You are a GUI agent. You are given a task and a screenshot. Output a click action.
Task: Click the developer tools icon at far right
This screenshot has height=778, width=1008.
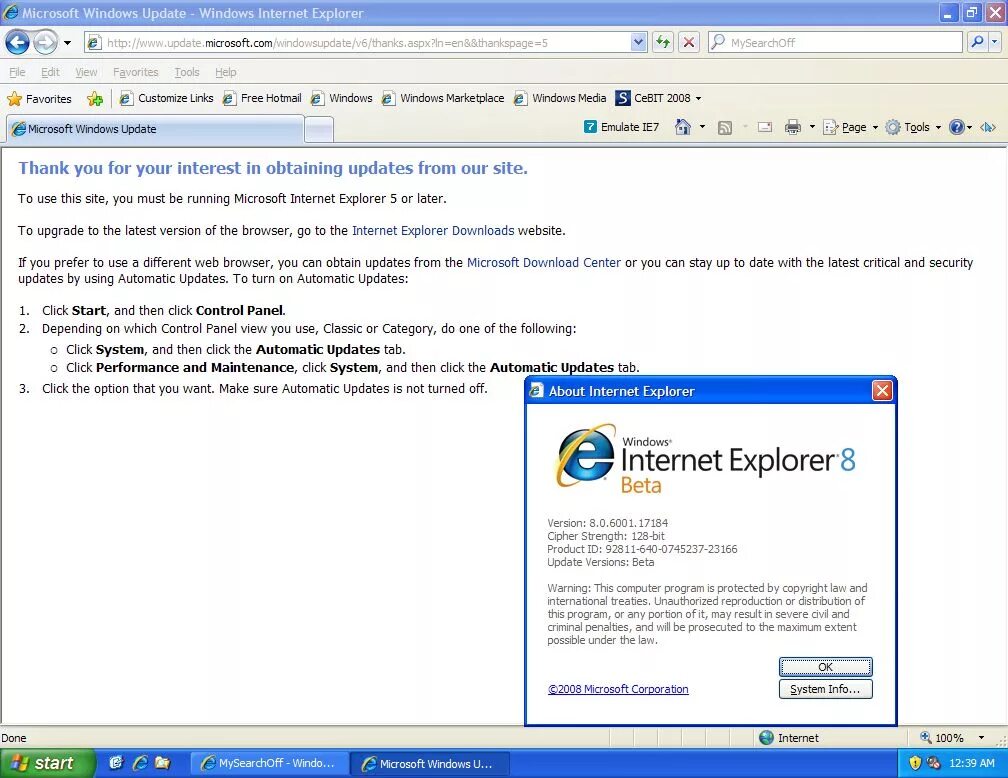(x=988, y=127)
